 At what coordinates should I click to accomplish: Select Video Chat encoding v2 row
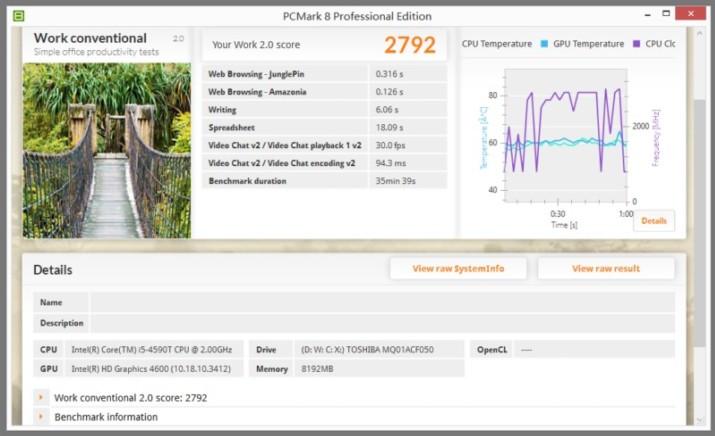tap(324, 163)
